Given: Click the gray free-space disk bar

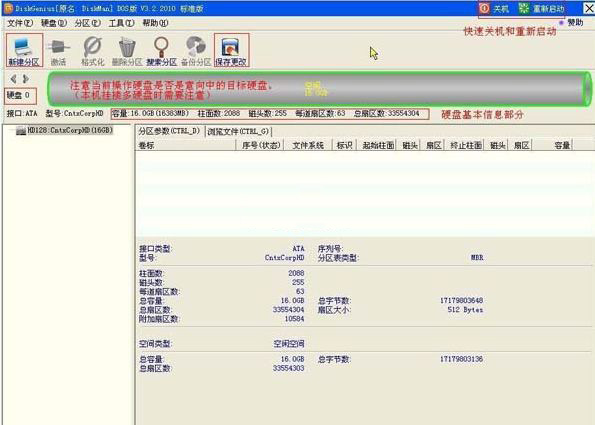Looking at the screenshot, I should tap(319, 89).
